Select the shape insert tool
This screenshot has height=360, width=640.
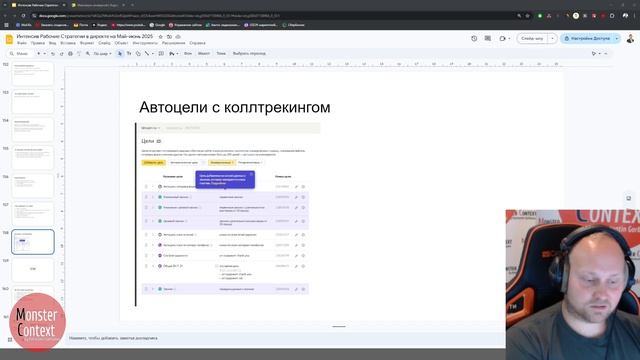click(138, 53)
